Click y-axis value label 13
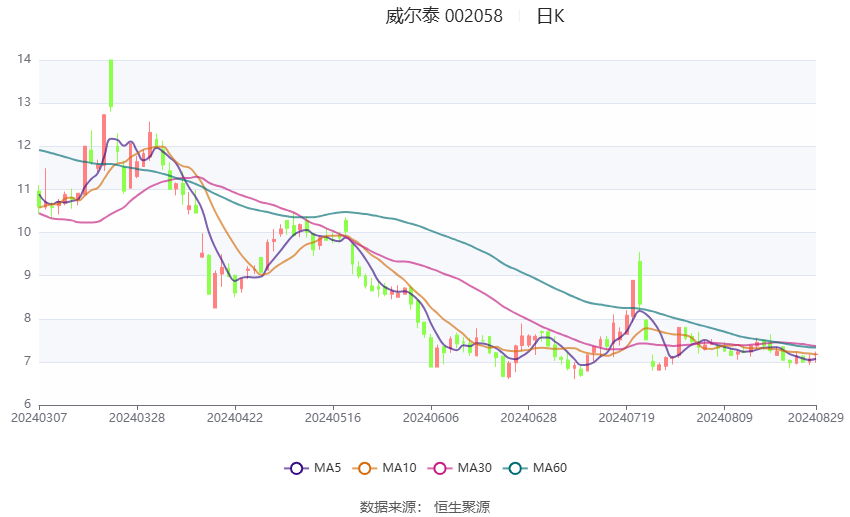This screenshot has height=517, width=850. click(24, 102)
